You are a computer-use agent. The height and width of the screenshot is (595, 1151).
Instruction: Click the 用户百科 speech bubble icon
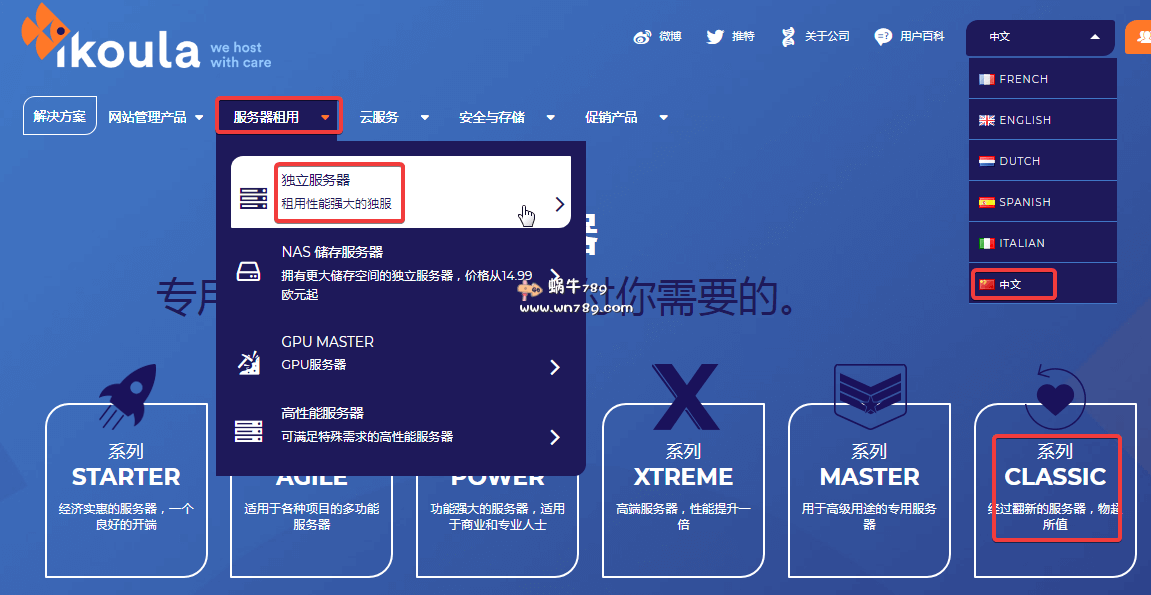point(881,36)
